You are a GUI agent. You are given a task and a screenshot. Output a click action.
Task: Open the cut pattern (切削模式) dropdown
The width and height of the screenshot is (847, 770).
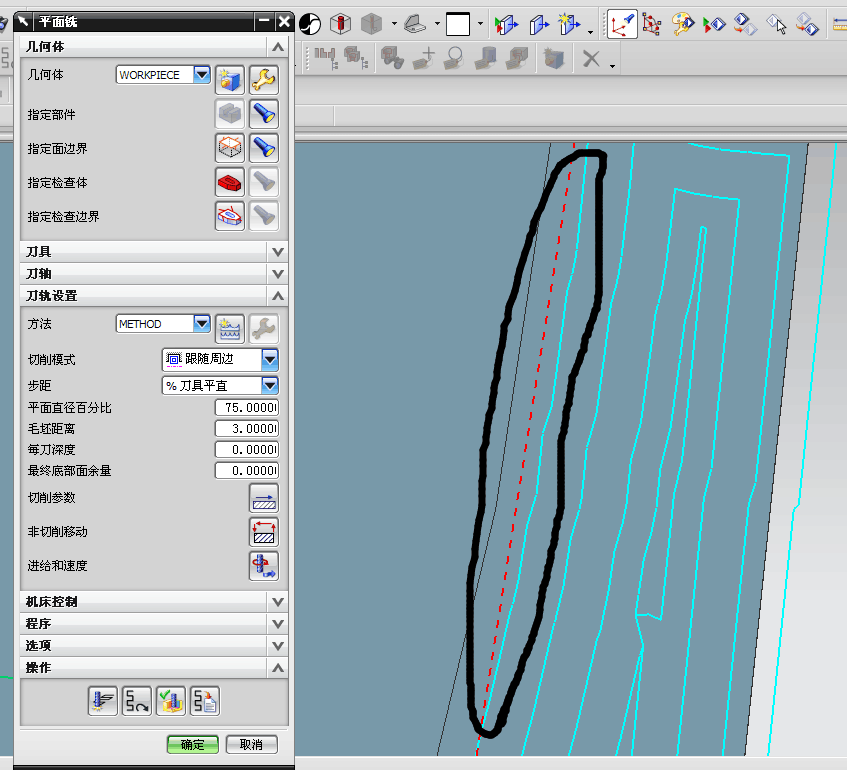click(270, 359)
